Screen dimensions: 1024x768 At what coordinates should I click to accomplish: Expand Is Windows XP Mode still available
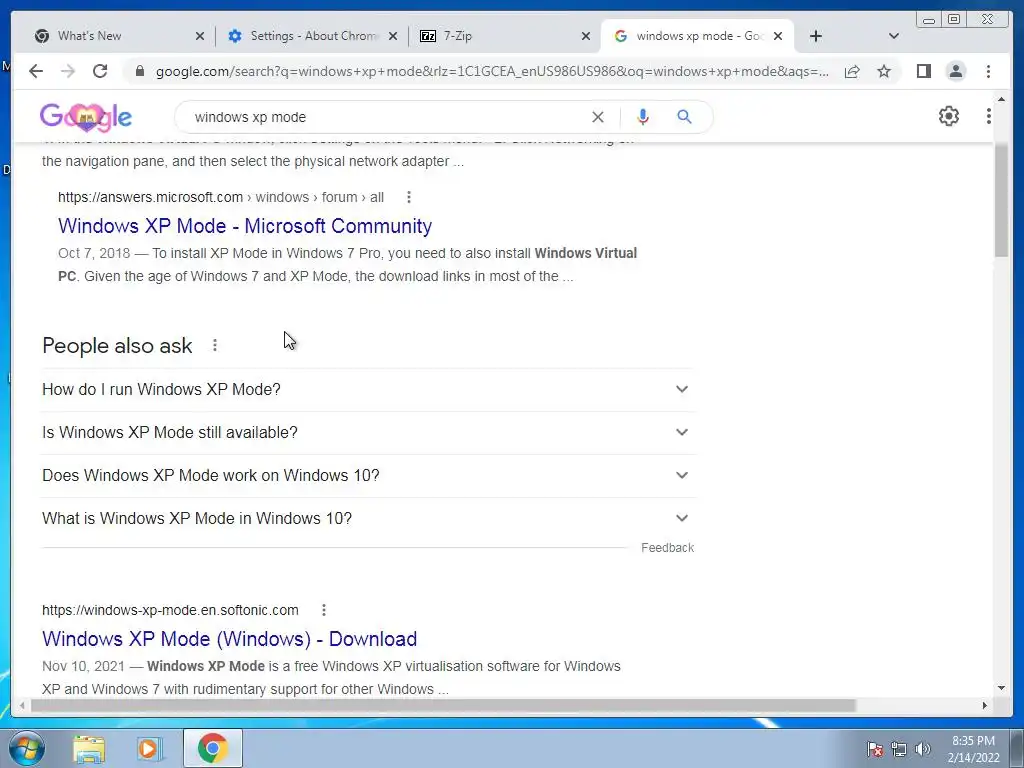click(x=368, y=432)
